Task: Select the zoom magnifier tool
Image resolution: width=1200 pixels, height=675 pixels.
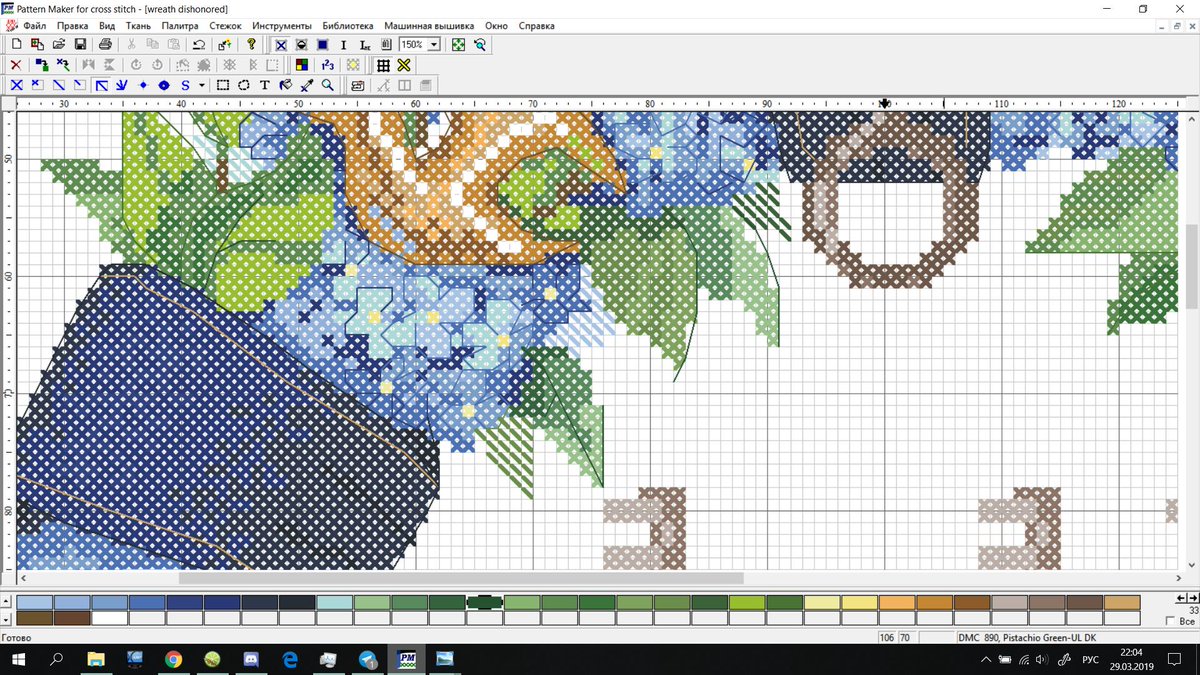Action: [326, 85]
